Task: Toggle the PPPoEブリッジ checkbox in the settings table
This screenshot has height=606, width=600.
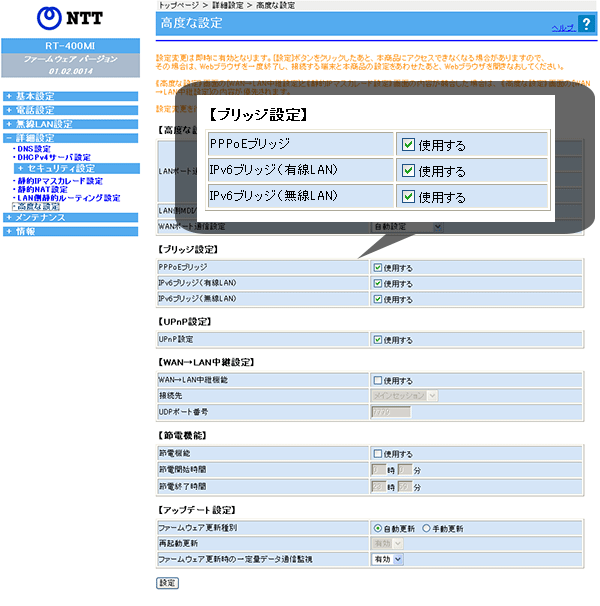Action: [378, 267]
